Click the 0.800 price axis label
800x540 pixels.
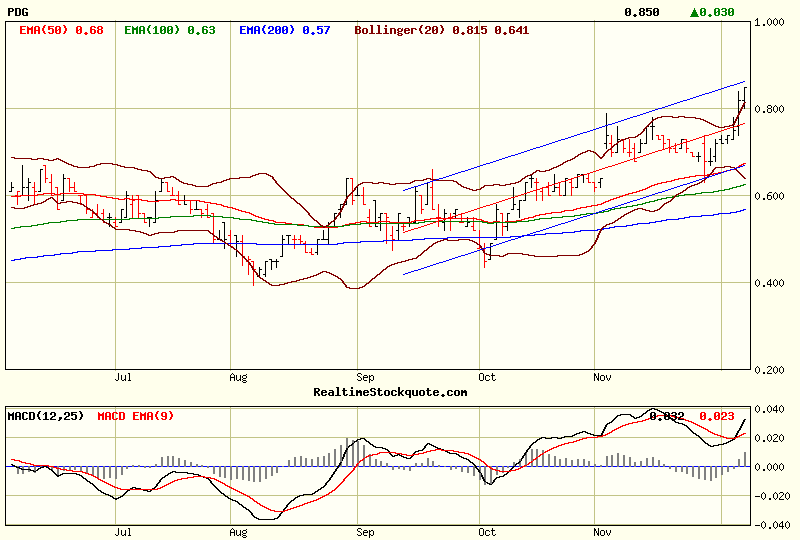click(x=769, y=109)
